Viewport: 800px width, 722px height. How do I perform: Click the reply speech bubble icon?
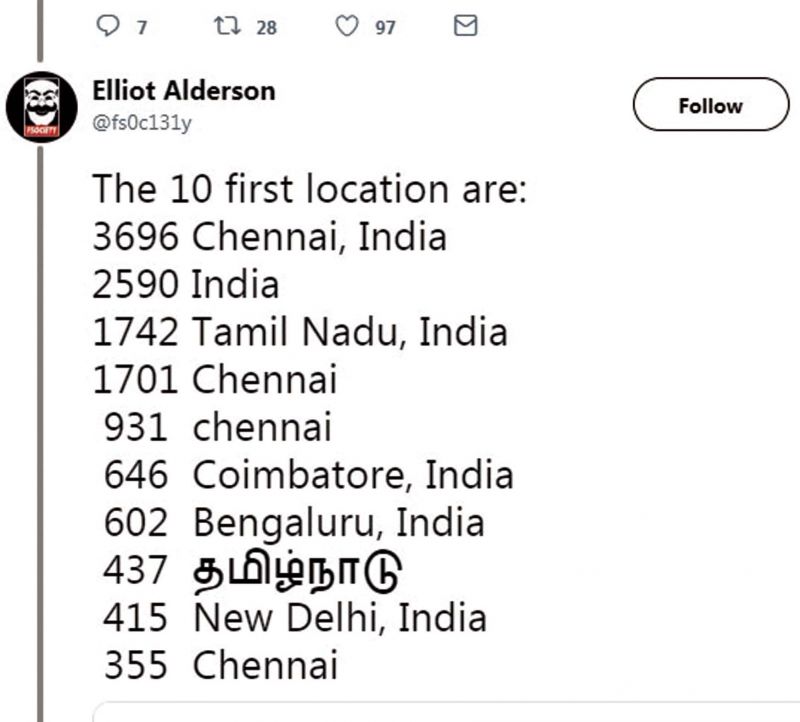(108, 26)
